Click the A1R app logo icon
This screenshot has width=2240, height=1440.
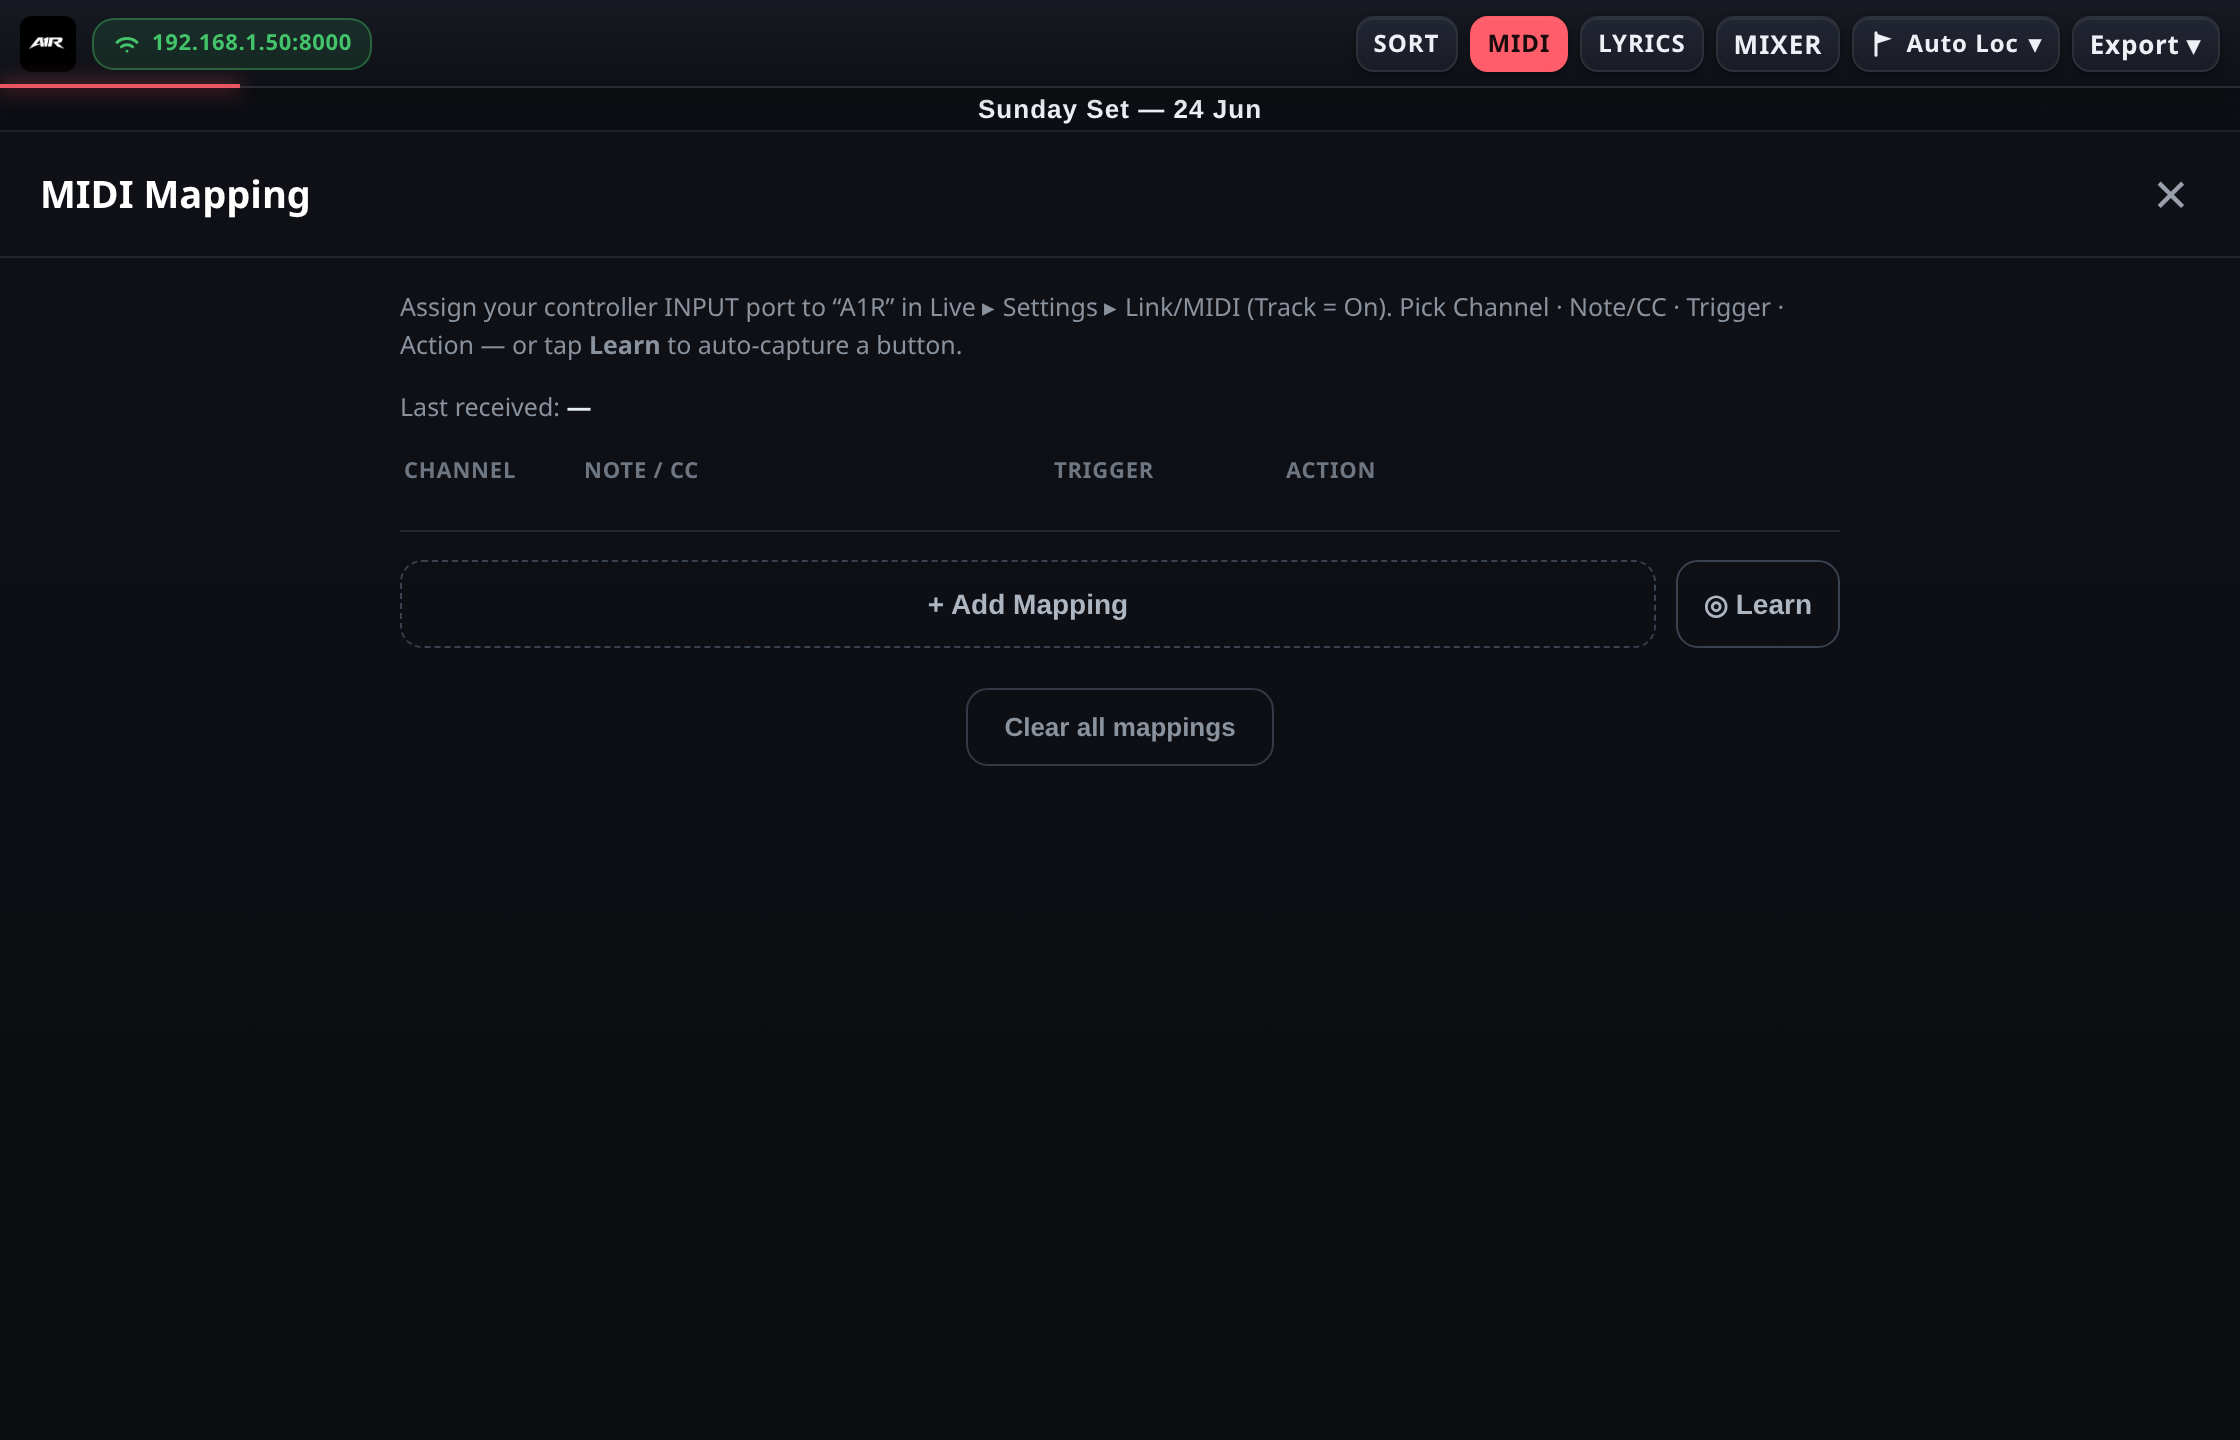click(x=48, y=43)
